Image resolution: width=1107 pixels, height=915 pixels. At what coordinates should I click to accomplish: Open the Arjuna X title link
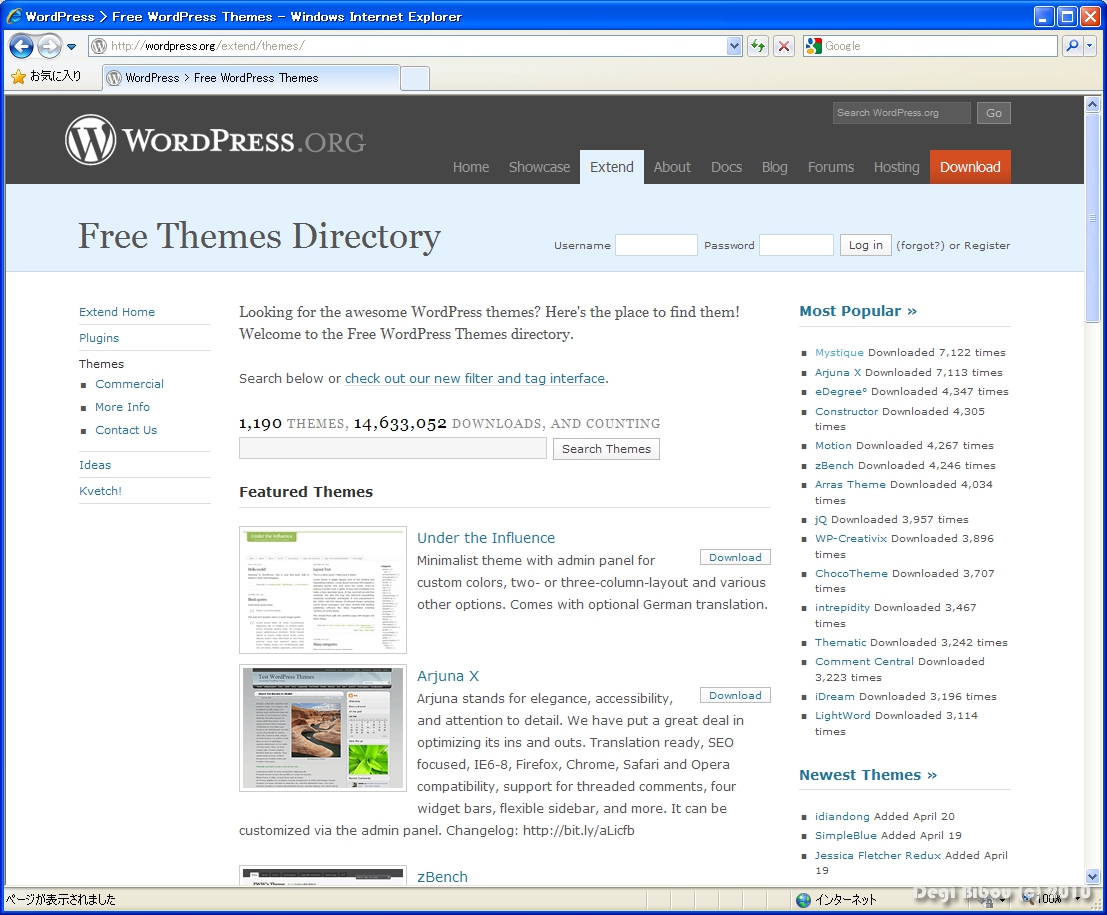click(x=448, y=676)
